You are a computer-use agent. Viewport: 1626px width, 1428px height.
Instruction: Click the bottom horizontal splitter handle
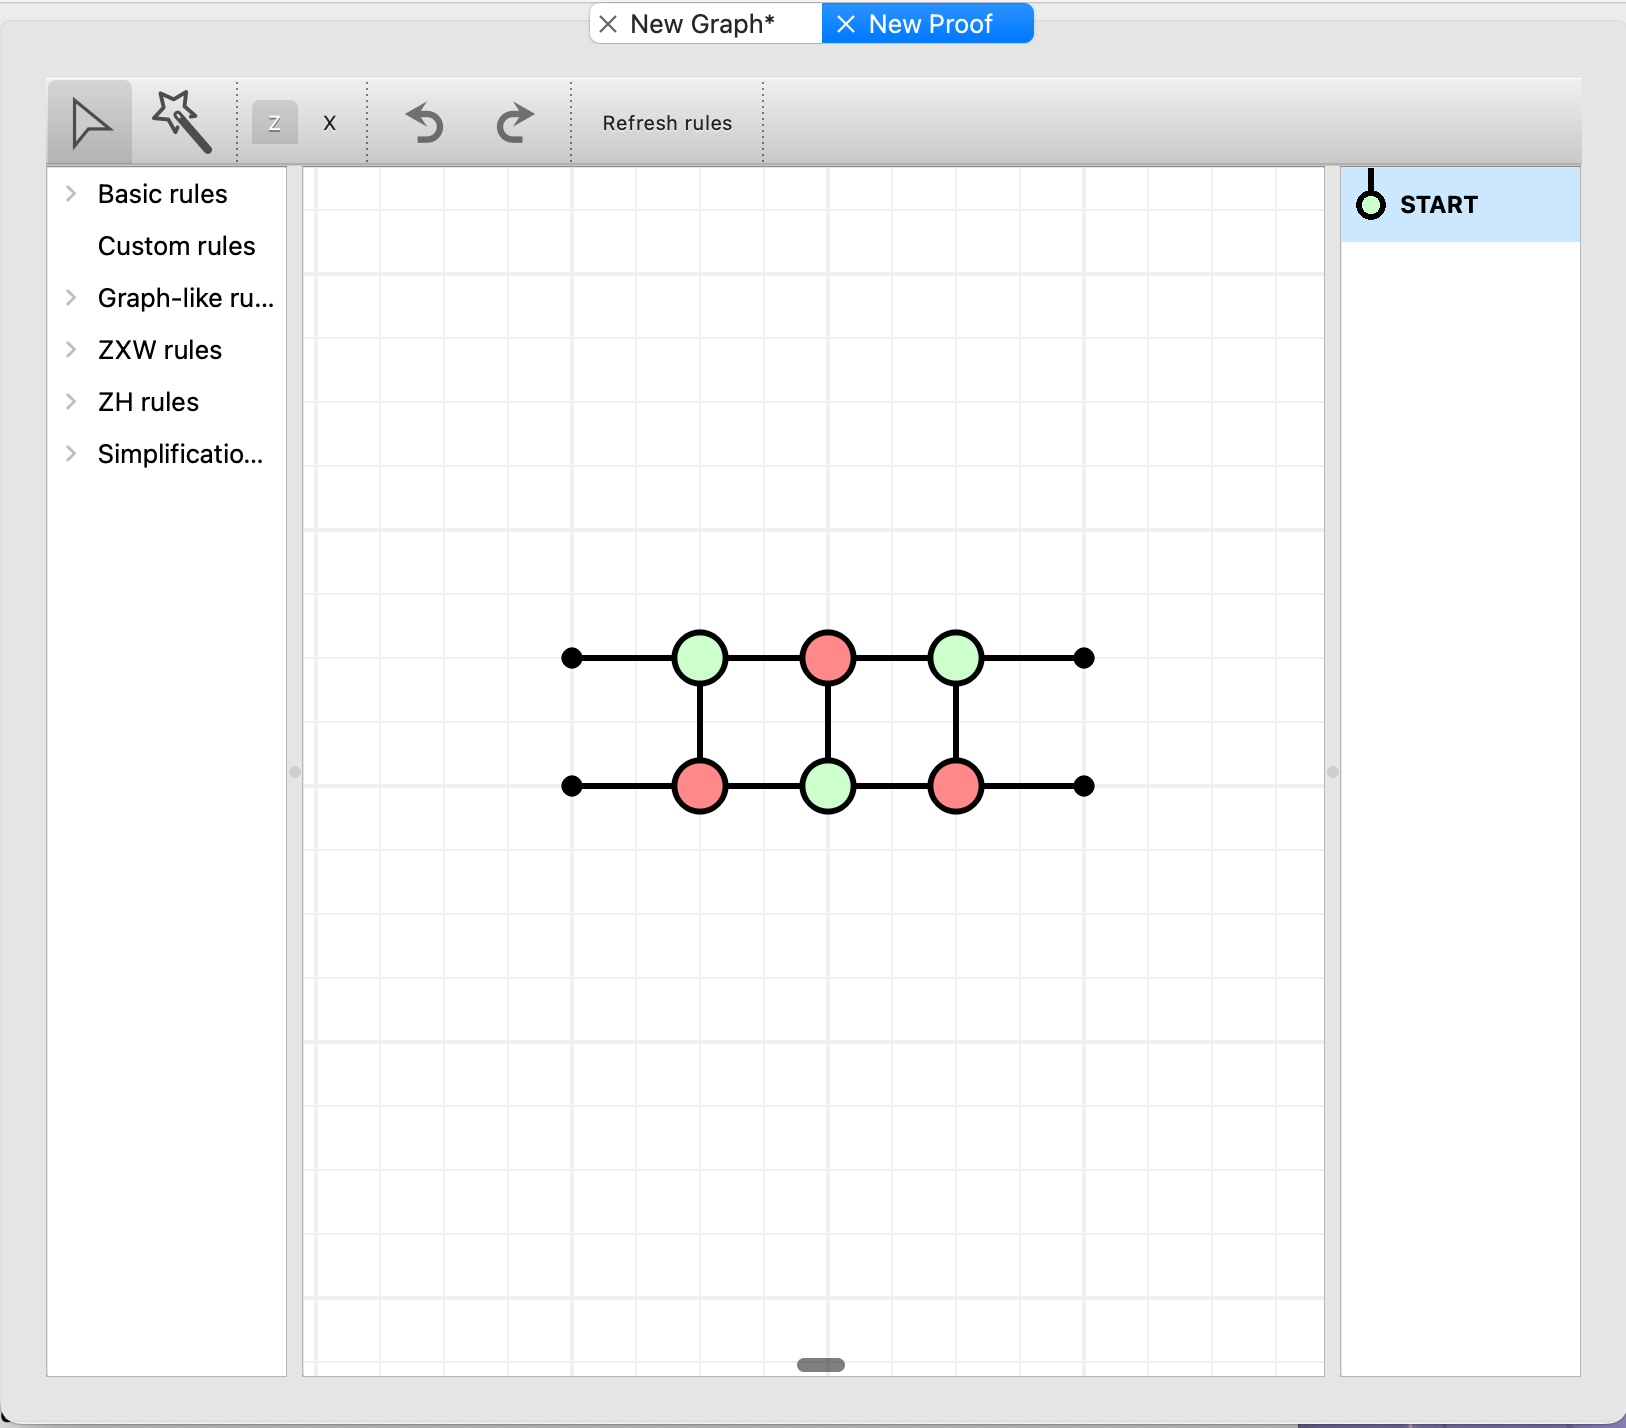[821, 1365]
